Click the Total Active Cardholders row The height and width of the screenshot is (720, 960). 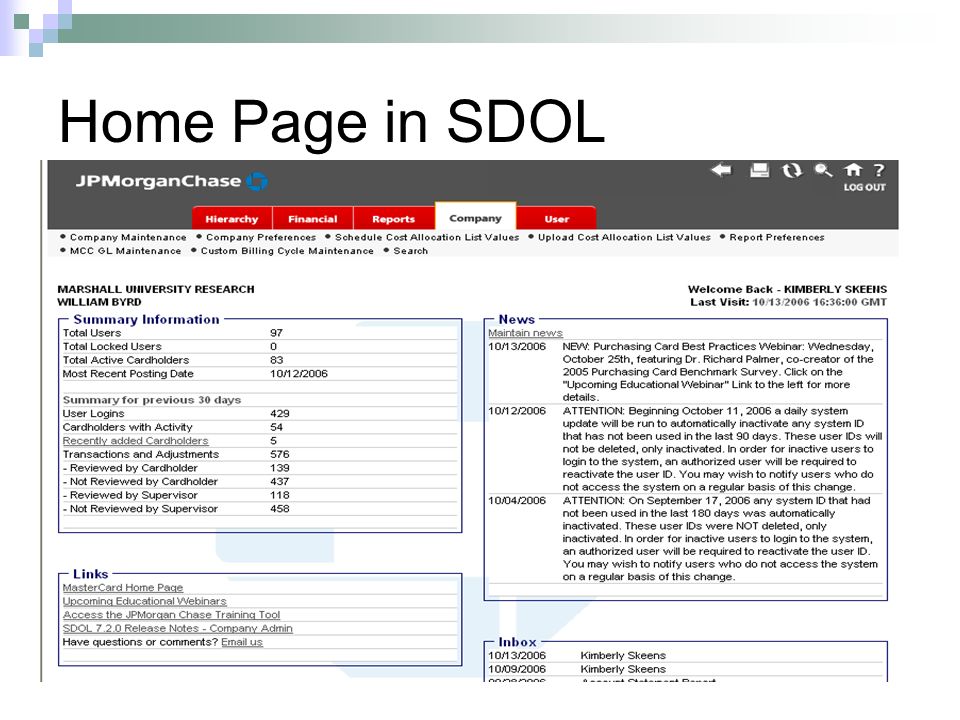click(x=260, y=360)
